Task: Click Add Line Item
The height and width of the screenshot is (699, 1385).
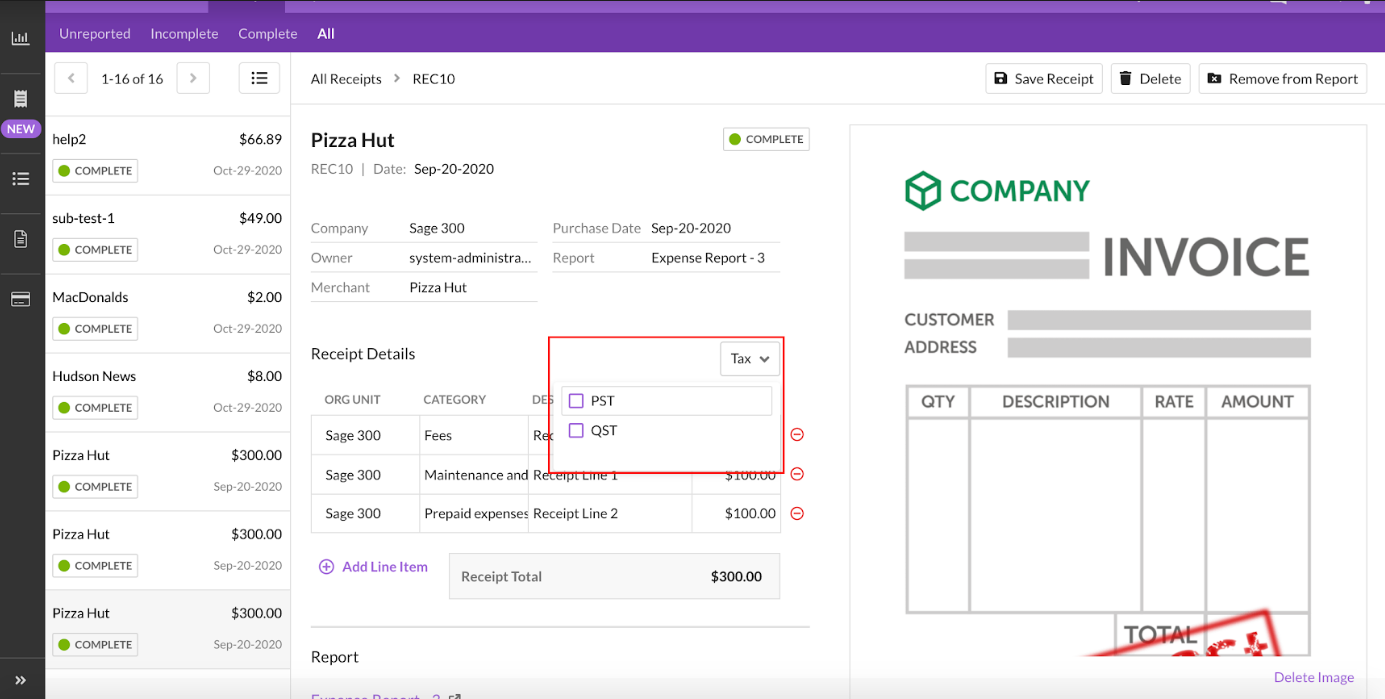Action: [373, 566]
